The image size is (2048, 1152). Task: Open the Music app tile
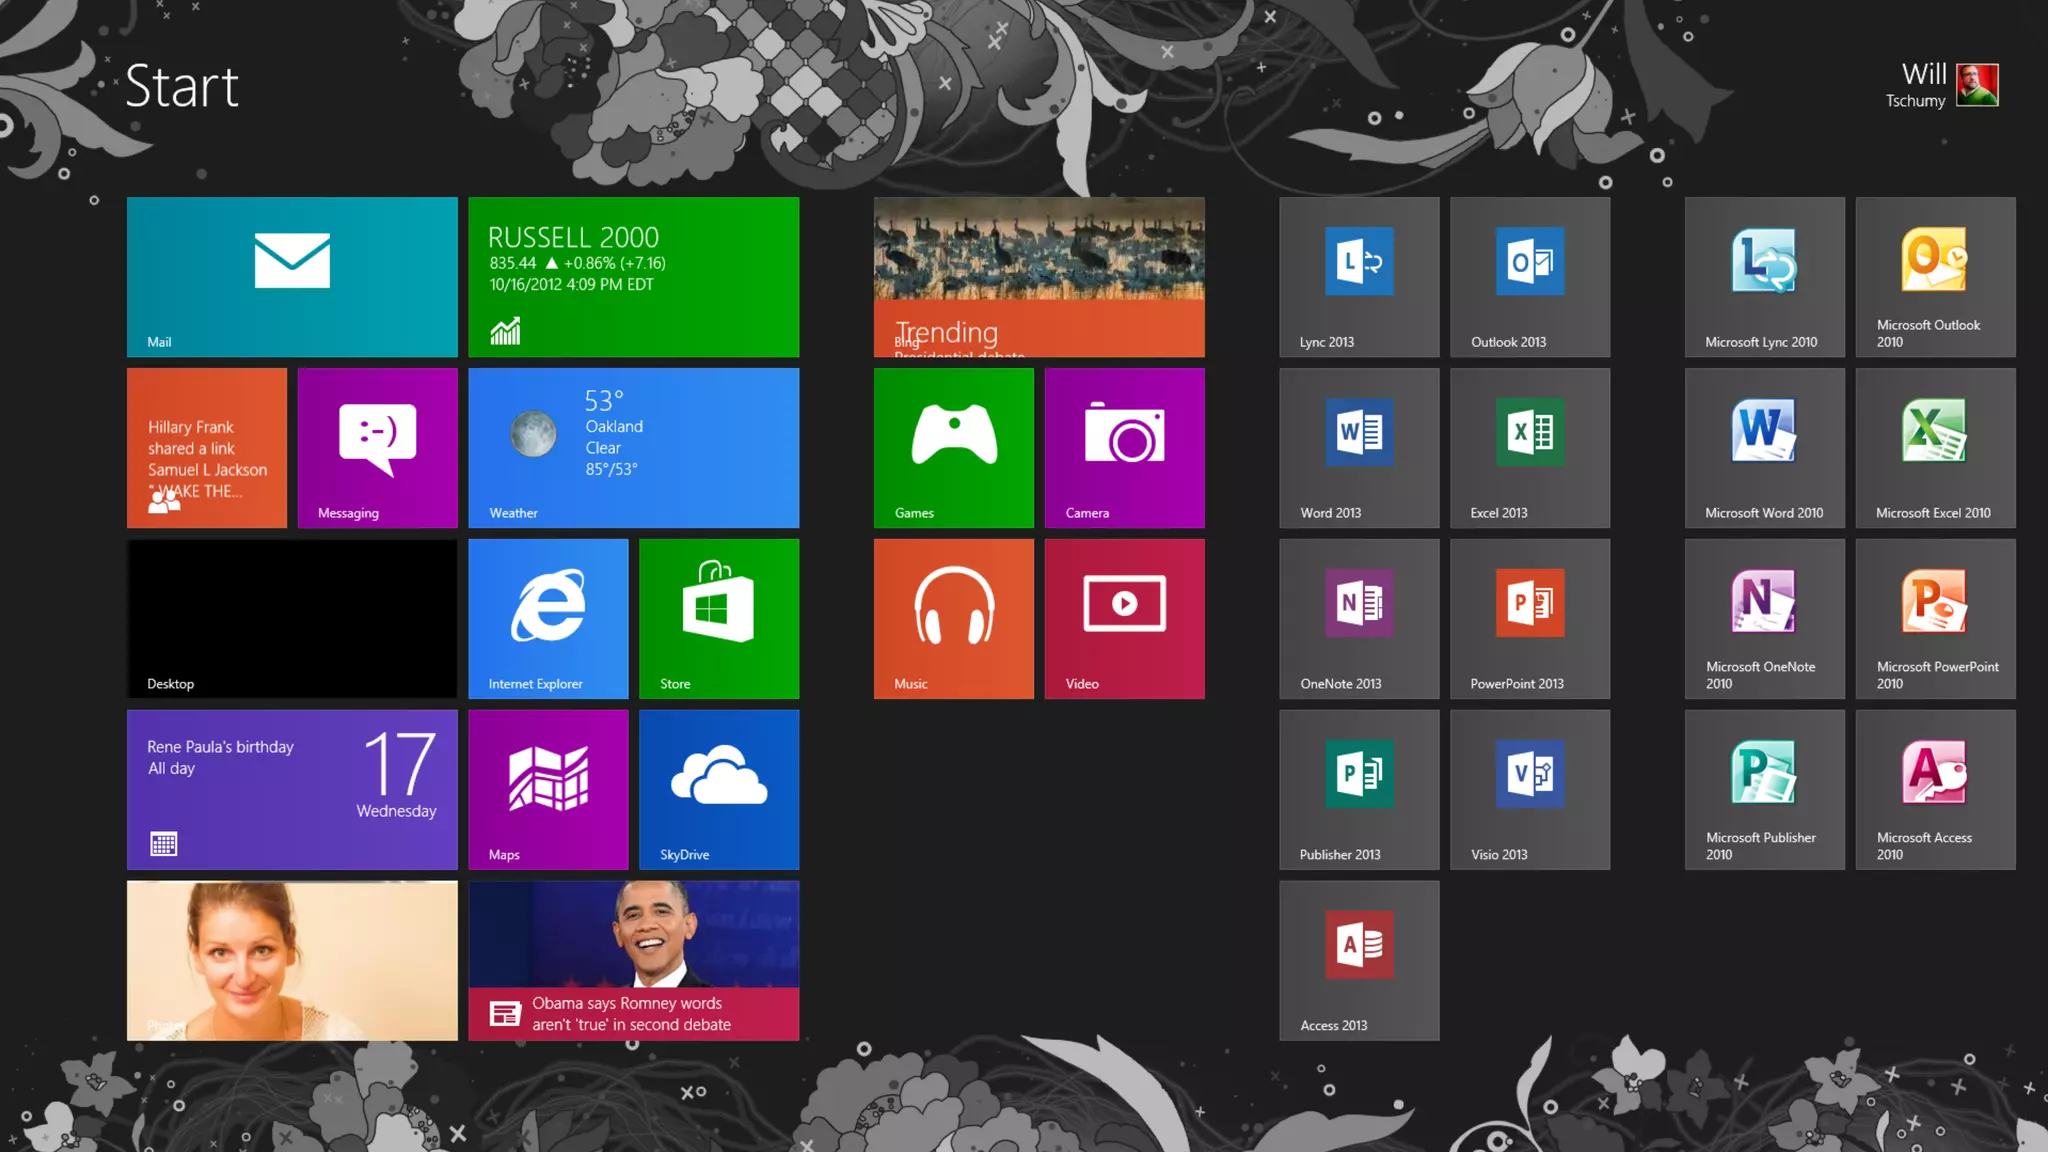(953, 618)
